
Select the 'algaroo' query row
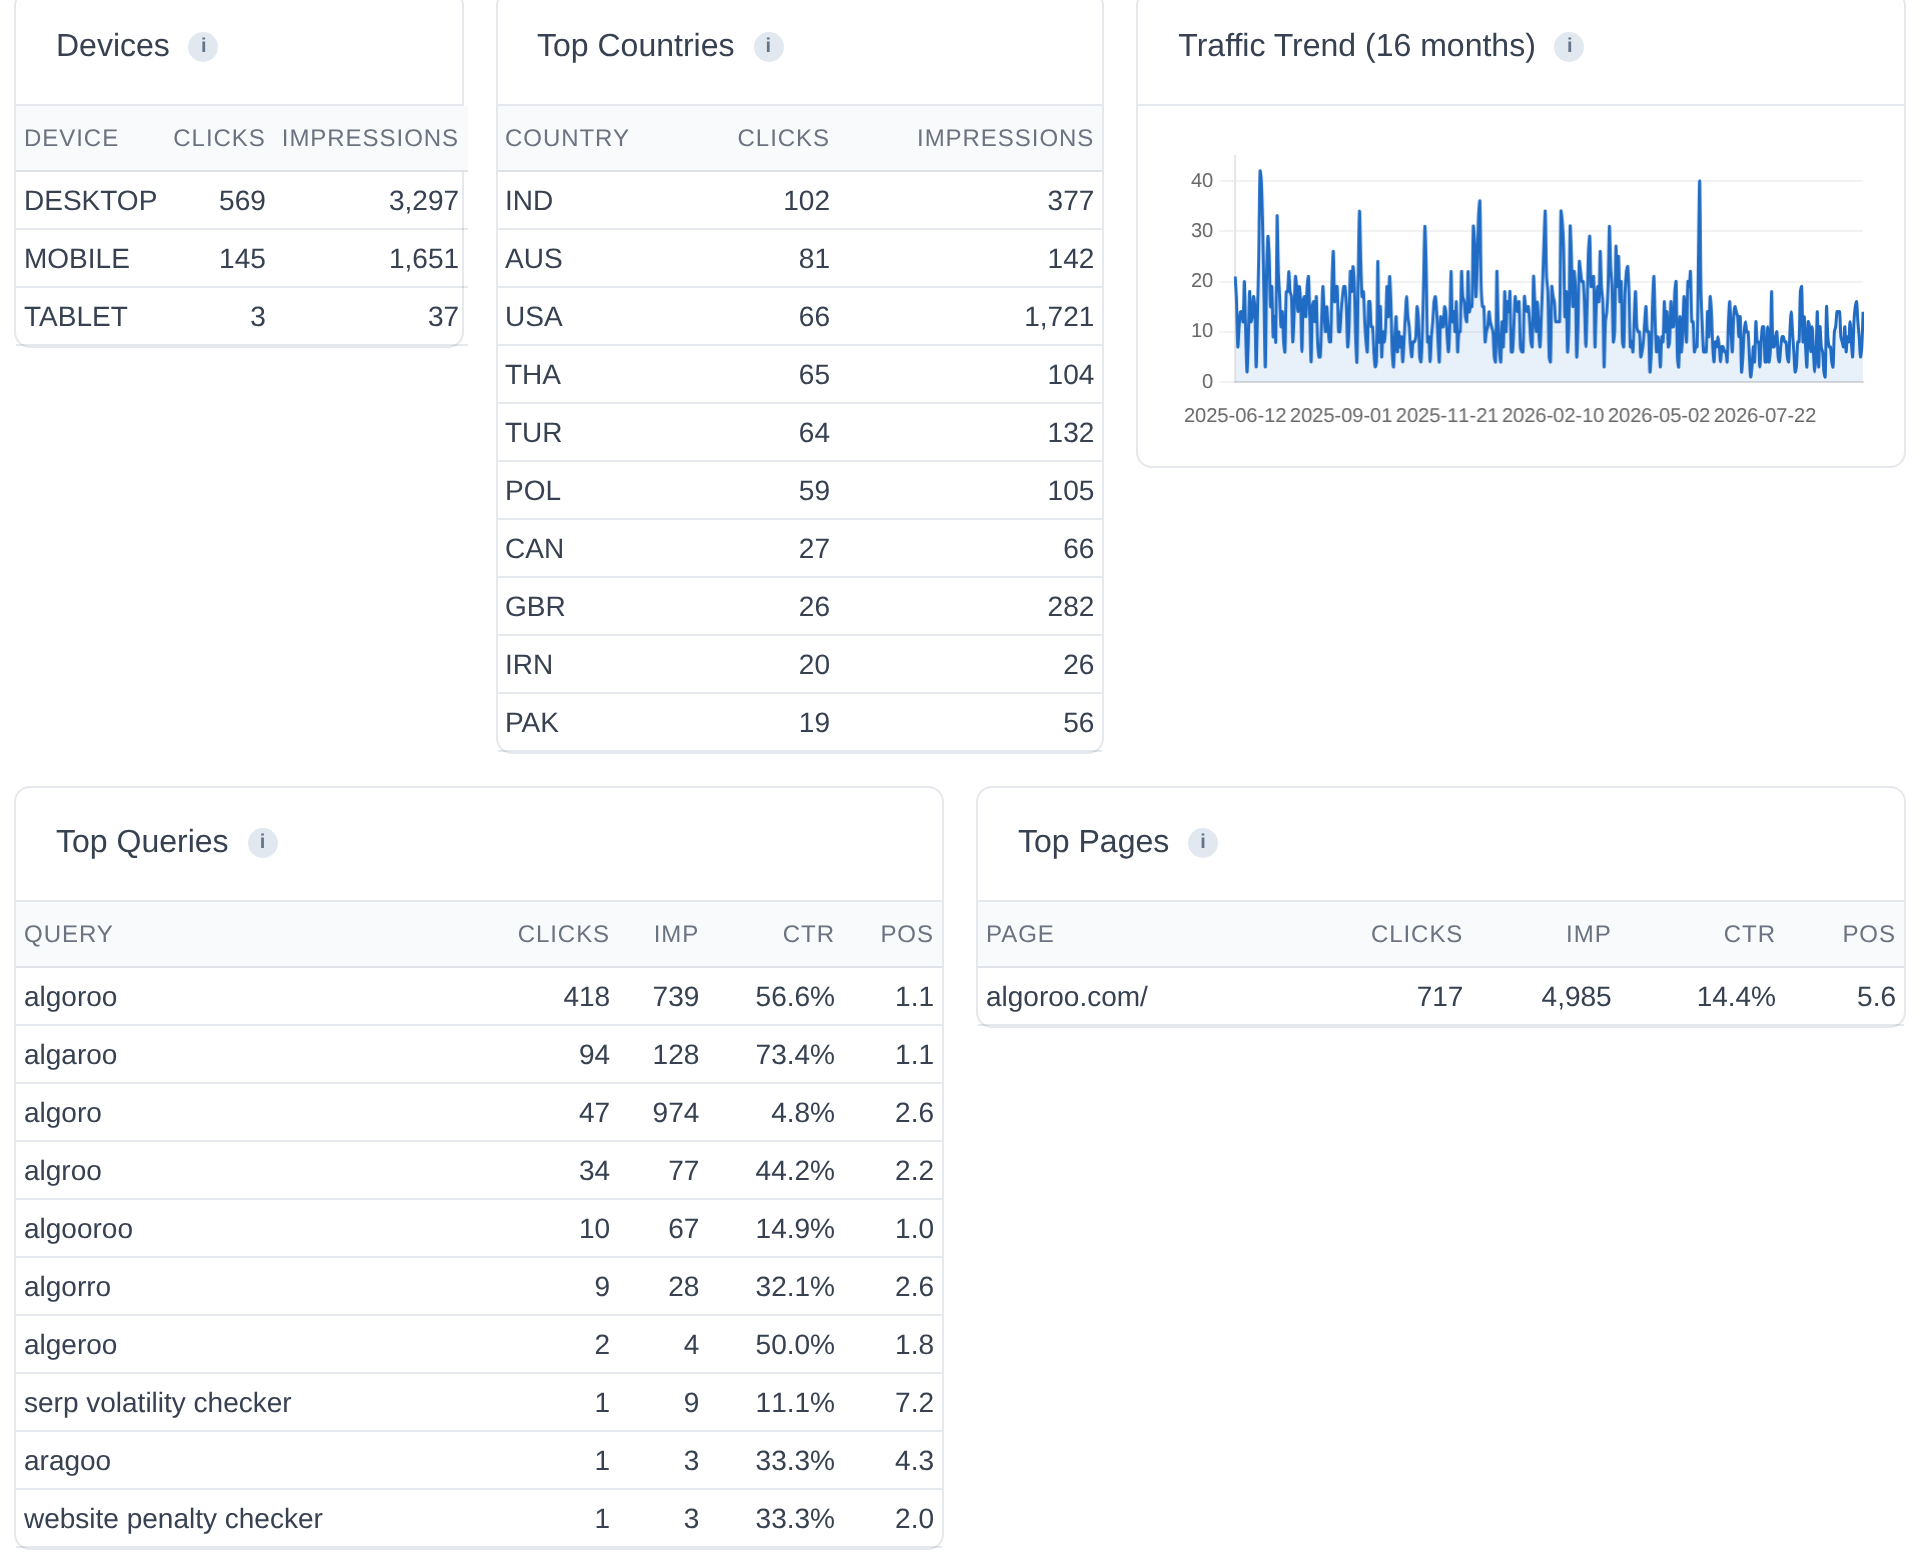pyautogui.click(x=479, y=1055)
